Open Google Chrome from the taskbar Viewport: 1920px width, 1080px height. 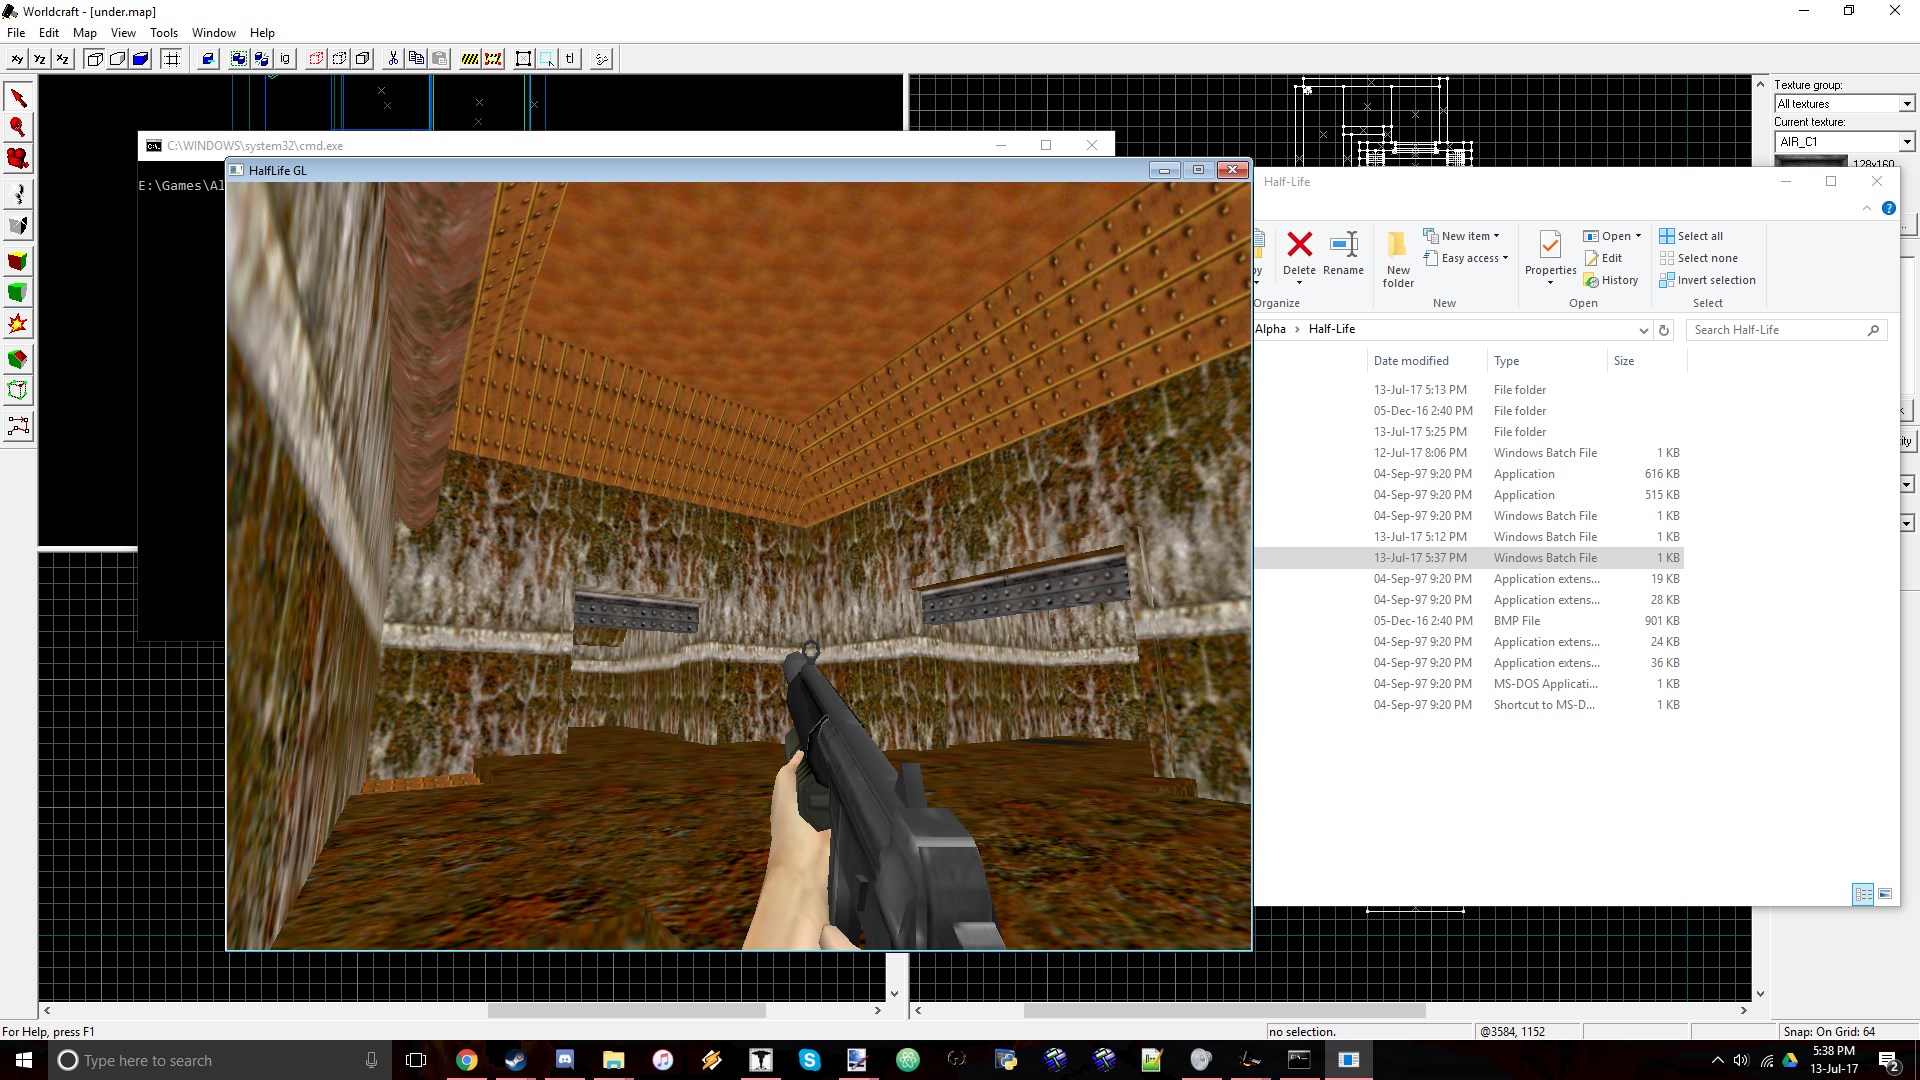point(467,1060)
